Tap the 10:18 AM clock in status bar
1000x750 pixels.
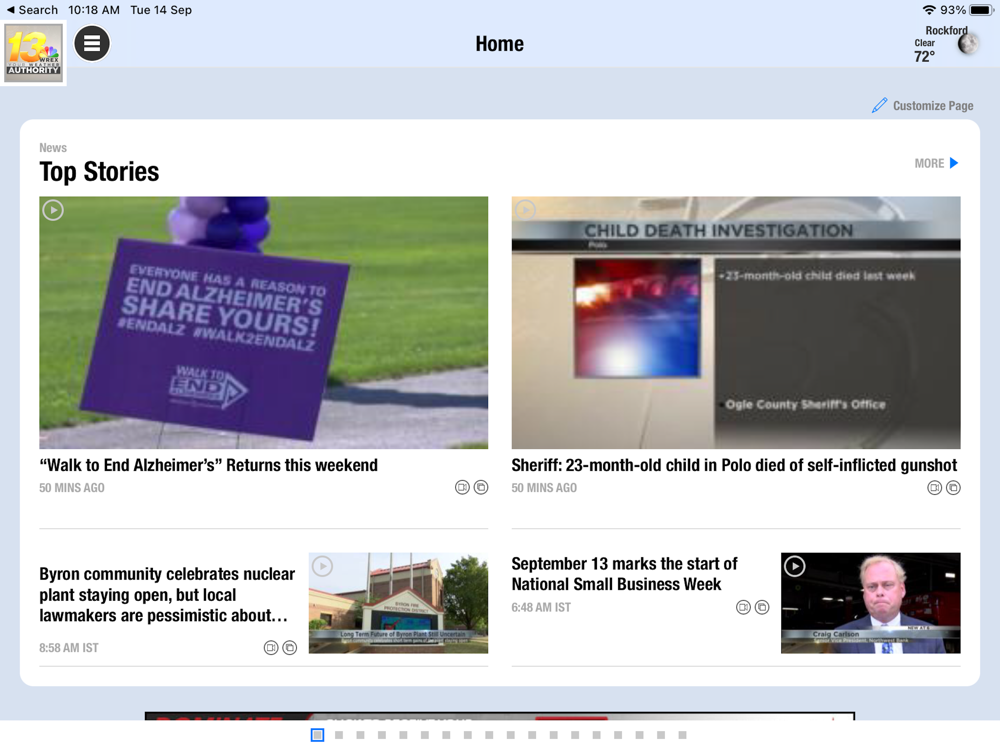point(94,10)
